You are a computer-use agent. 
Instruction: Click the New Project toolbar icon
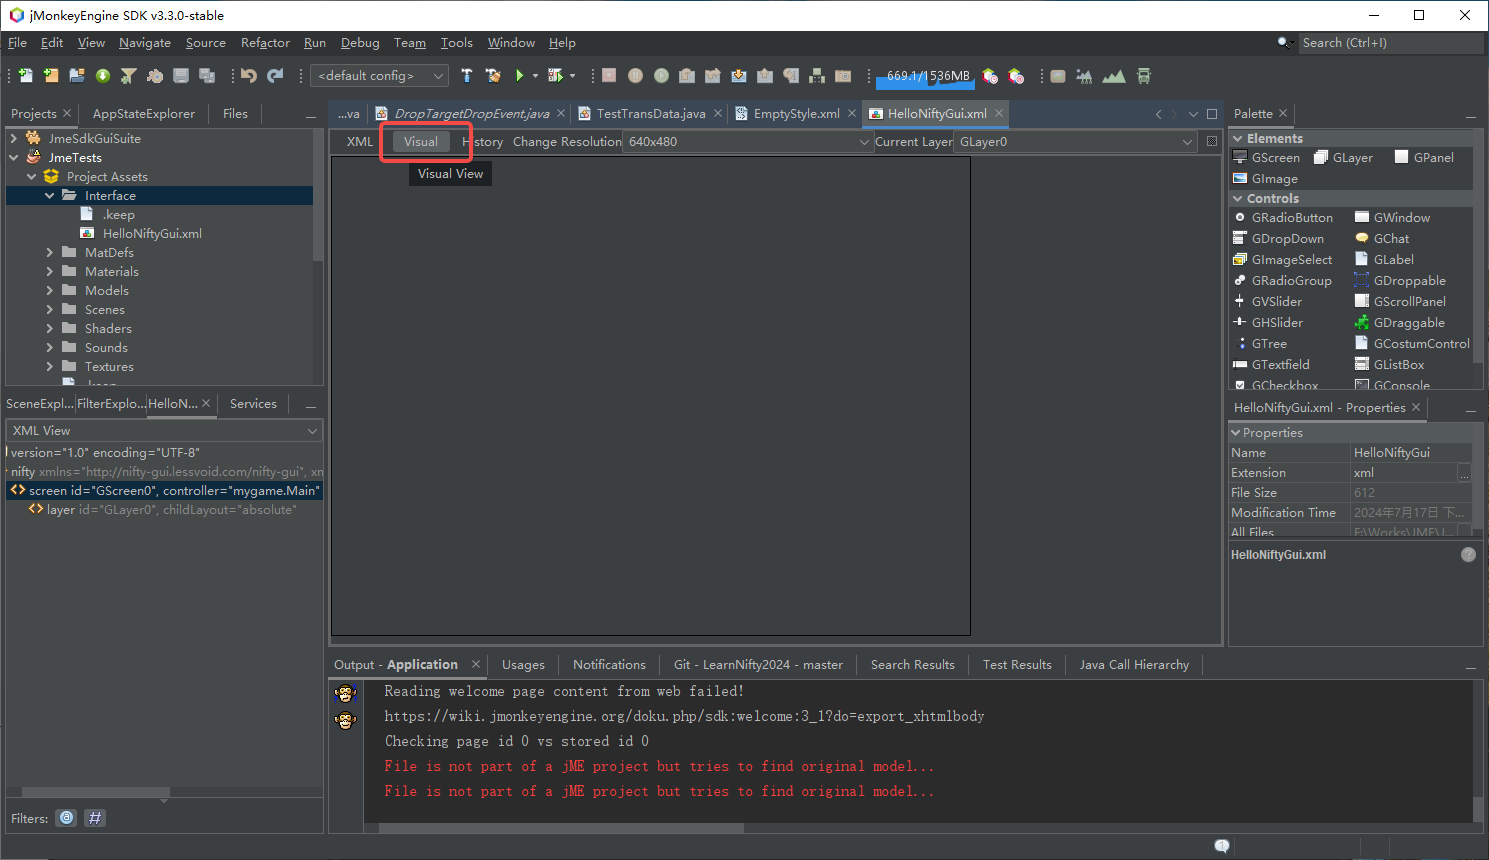(51, 76)
